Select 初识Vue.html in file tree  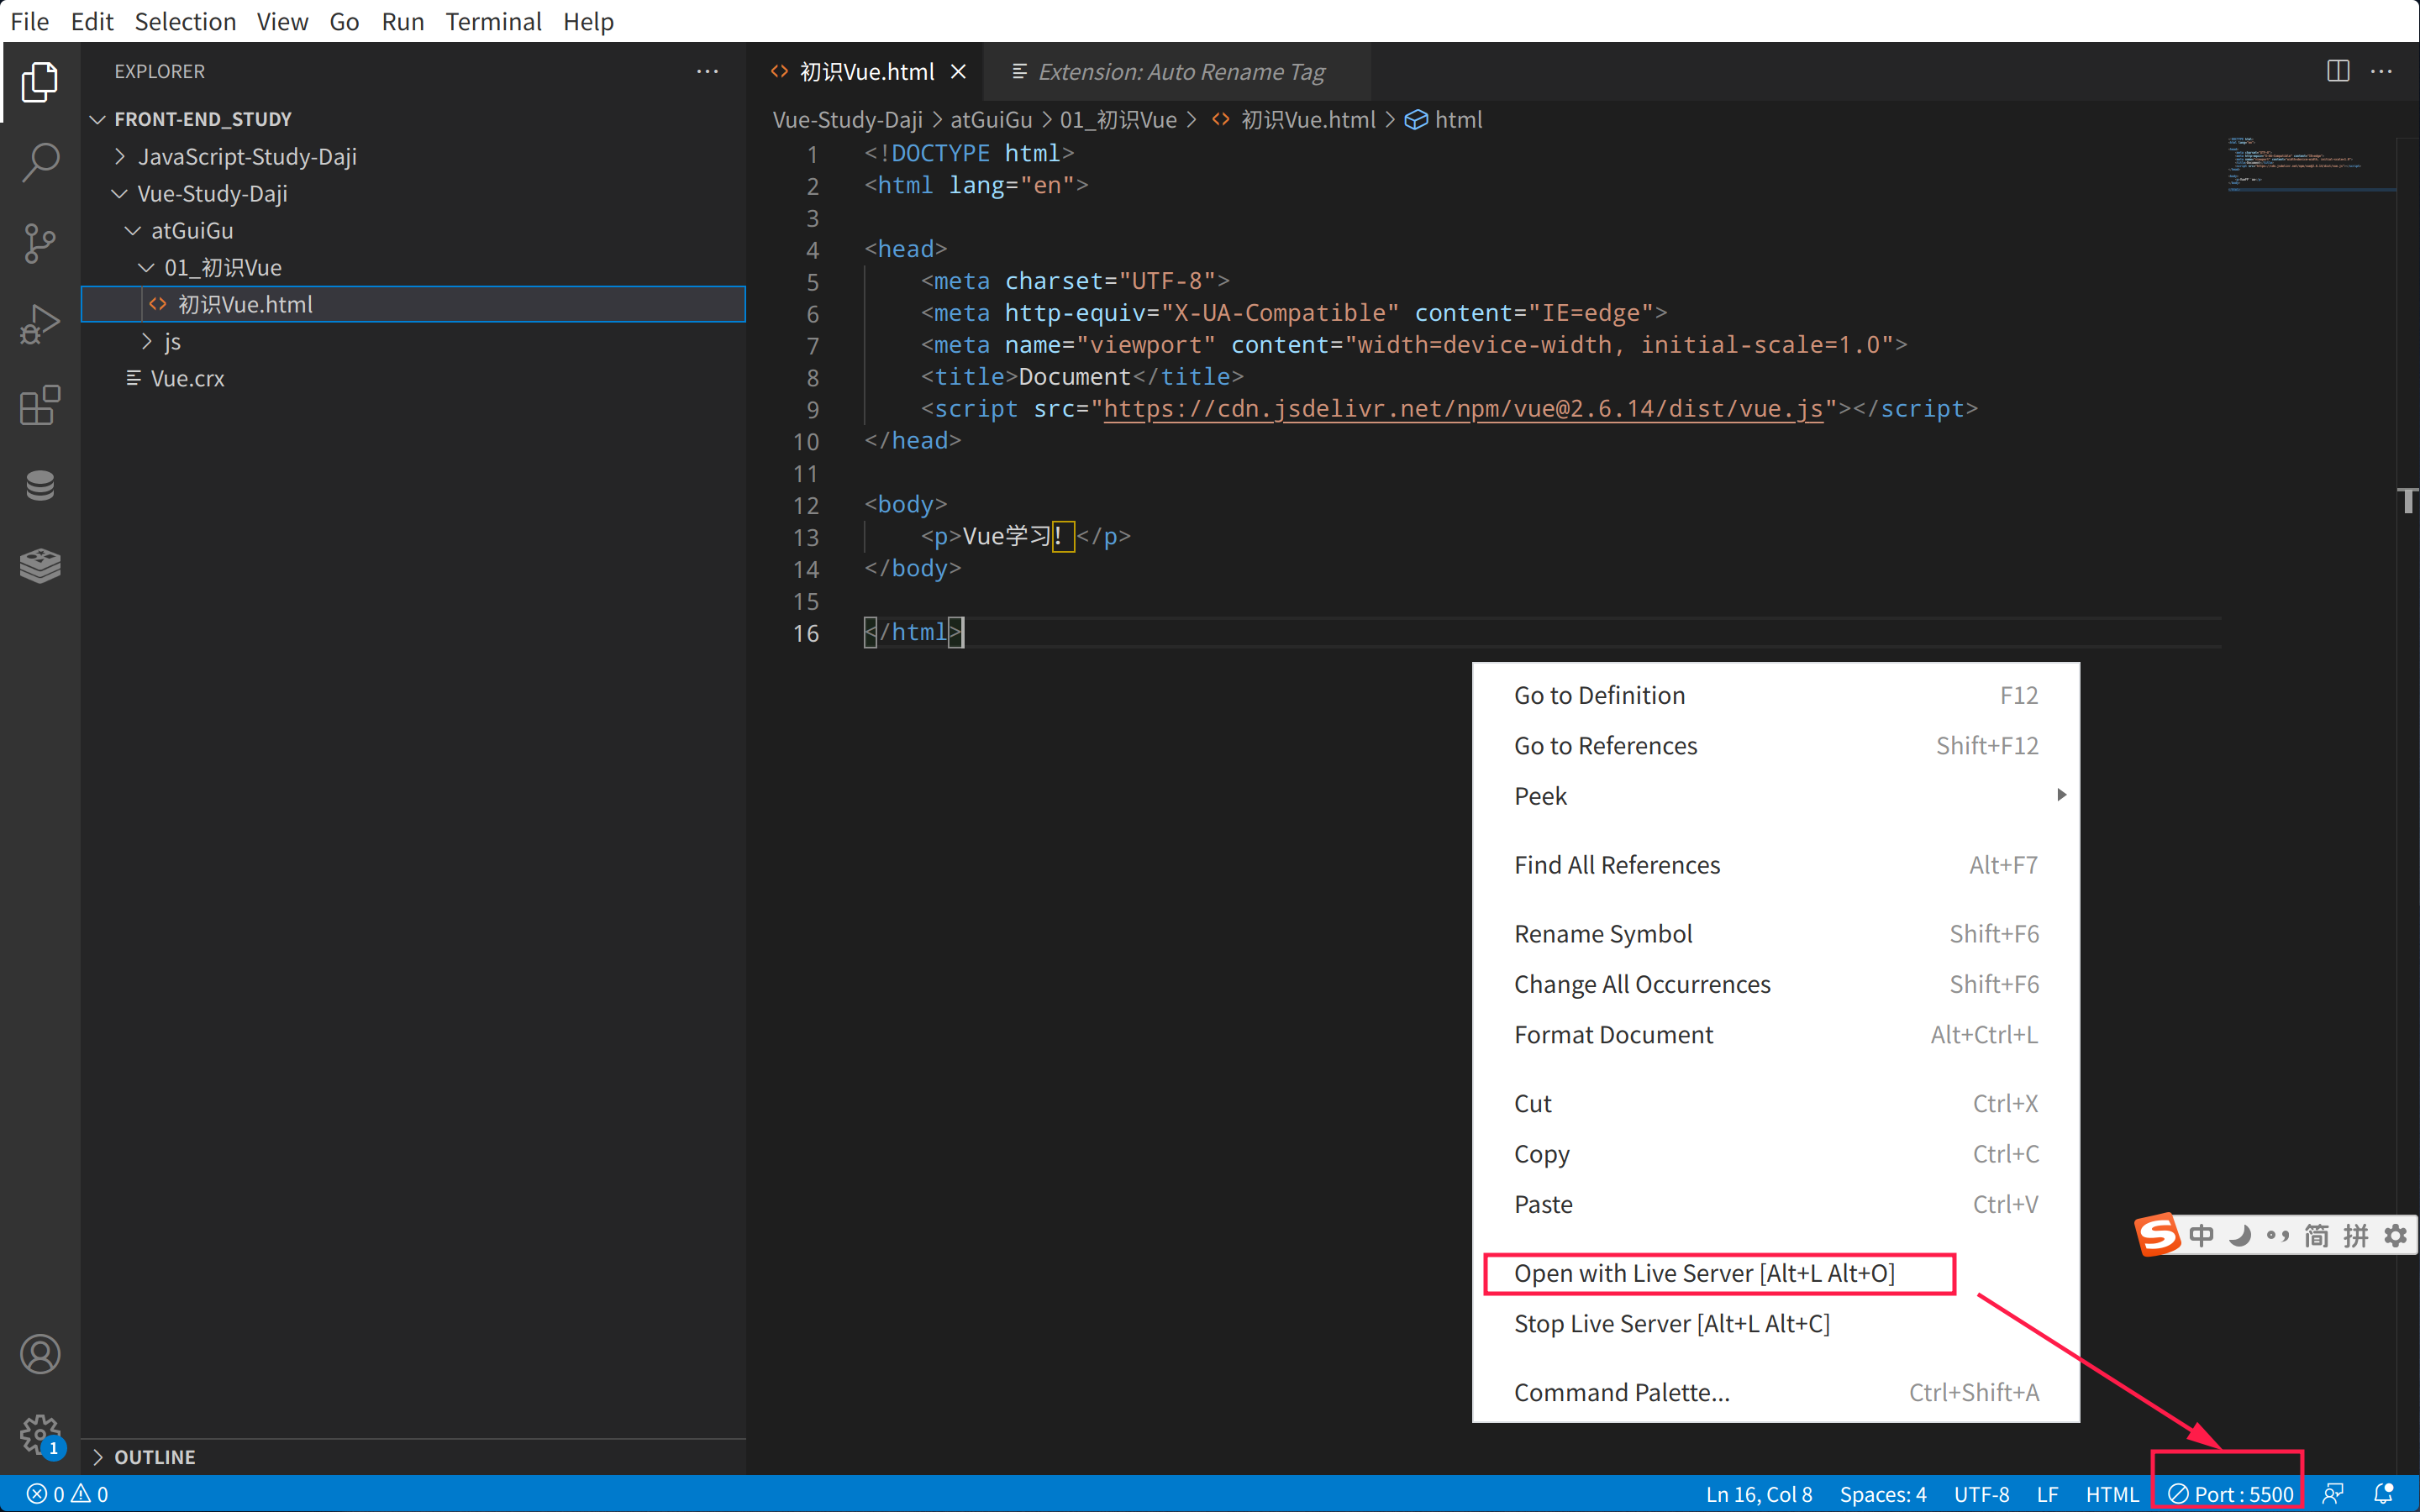413,304
